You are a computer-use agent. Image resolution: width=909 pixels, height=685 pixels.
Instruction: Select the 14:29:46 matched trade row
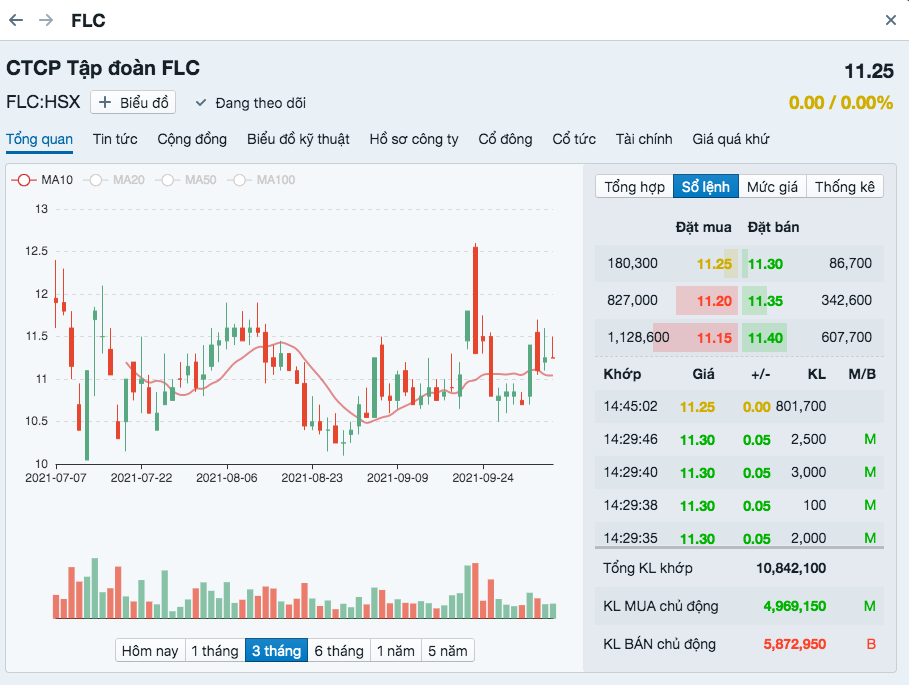pos(740,439)
